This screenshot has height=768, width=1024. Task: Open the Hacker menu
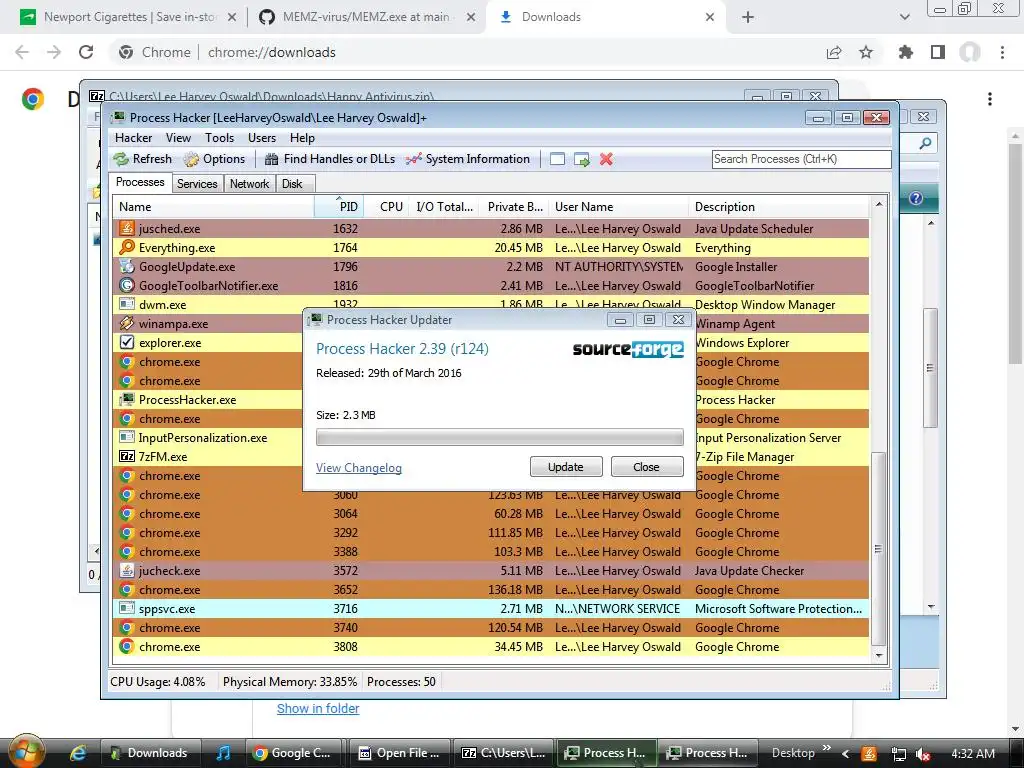tap(133, 138)
